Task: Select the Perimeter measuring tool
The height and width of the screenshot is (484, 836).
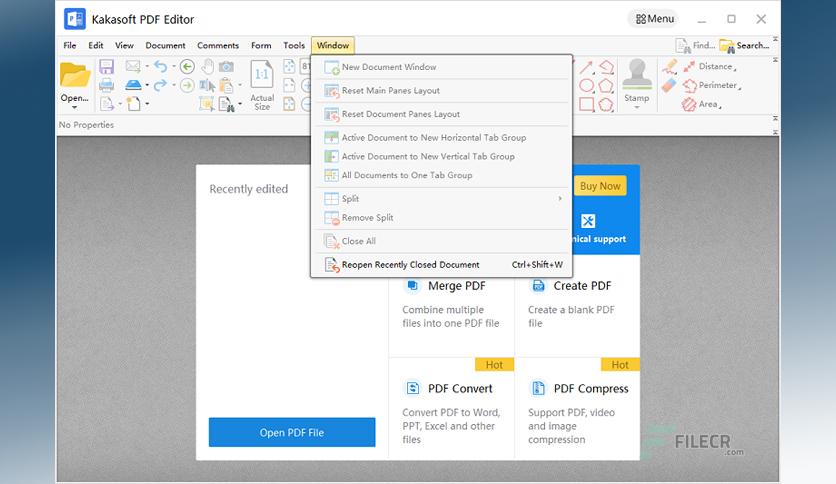Action: (x=712, y=85)
